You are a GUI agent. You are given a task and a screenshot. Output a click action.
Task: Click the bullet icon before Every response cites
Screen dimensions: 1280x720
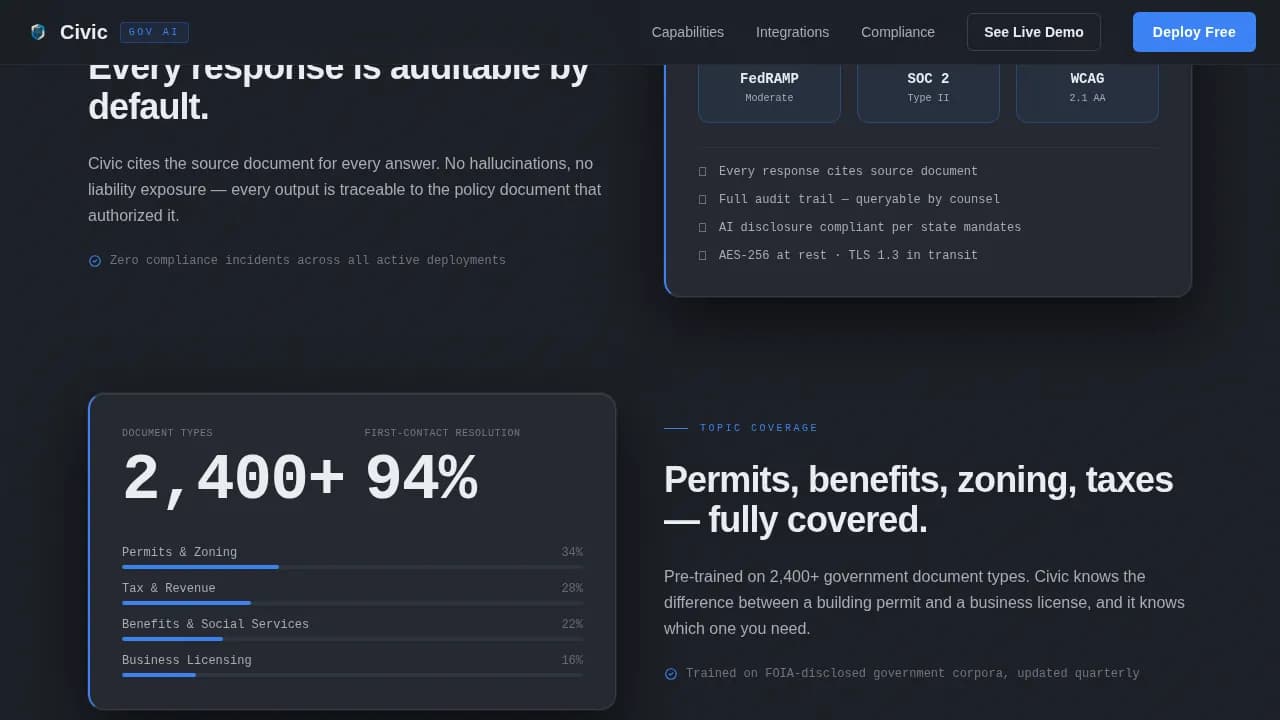pos(703,172)
